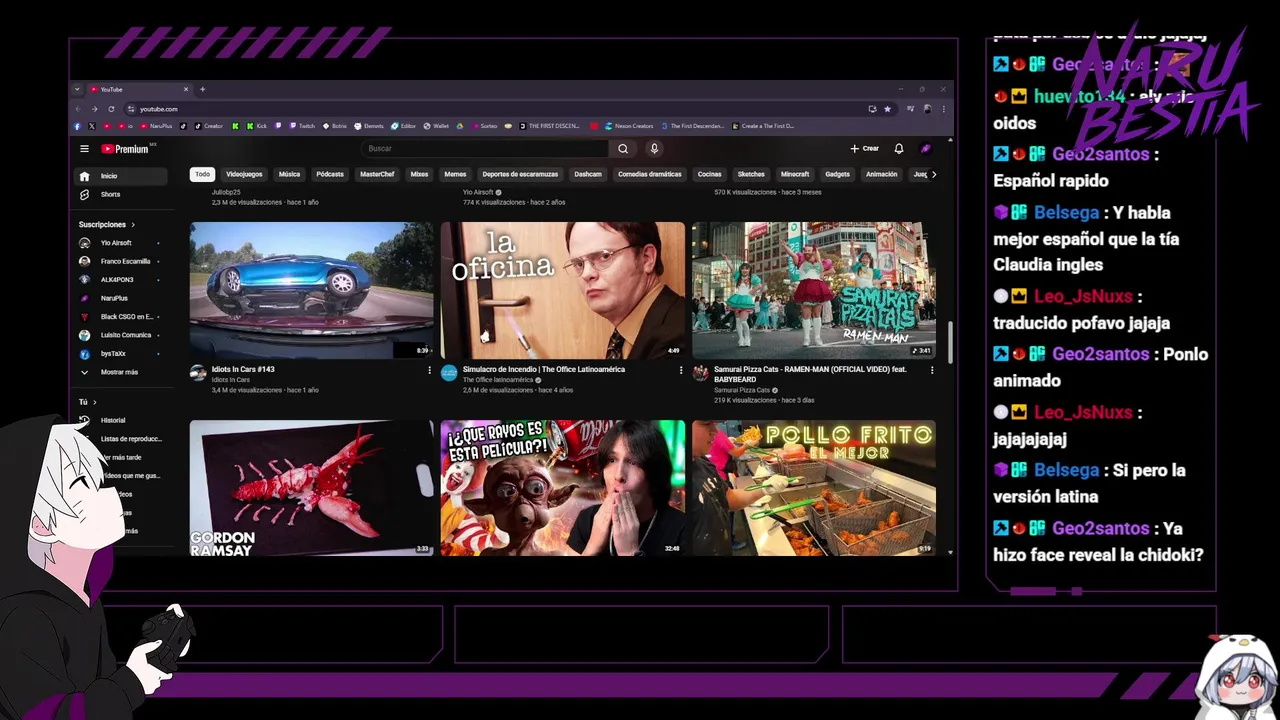Open the Luisito Comunica subscription channel
The height and width of the screenshot is (720, 1280).
pyautogui.click(x=122, y=335)
